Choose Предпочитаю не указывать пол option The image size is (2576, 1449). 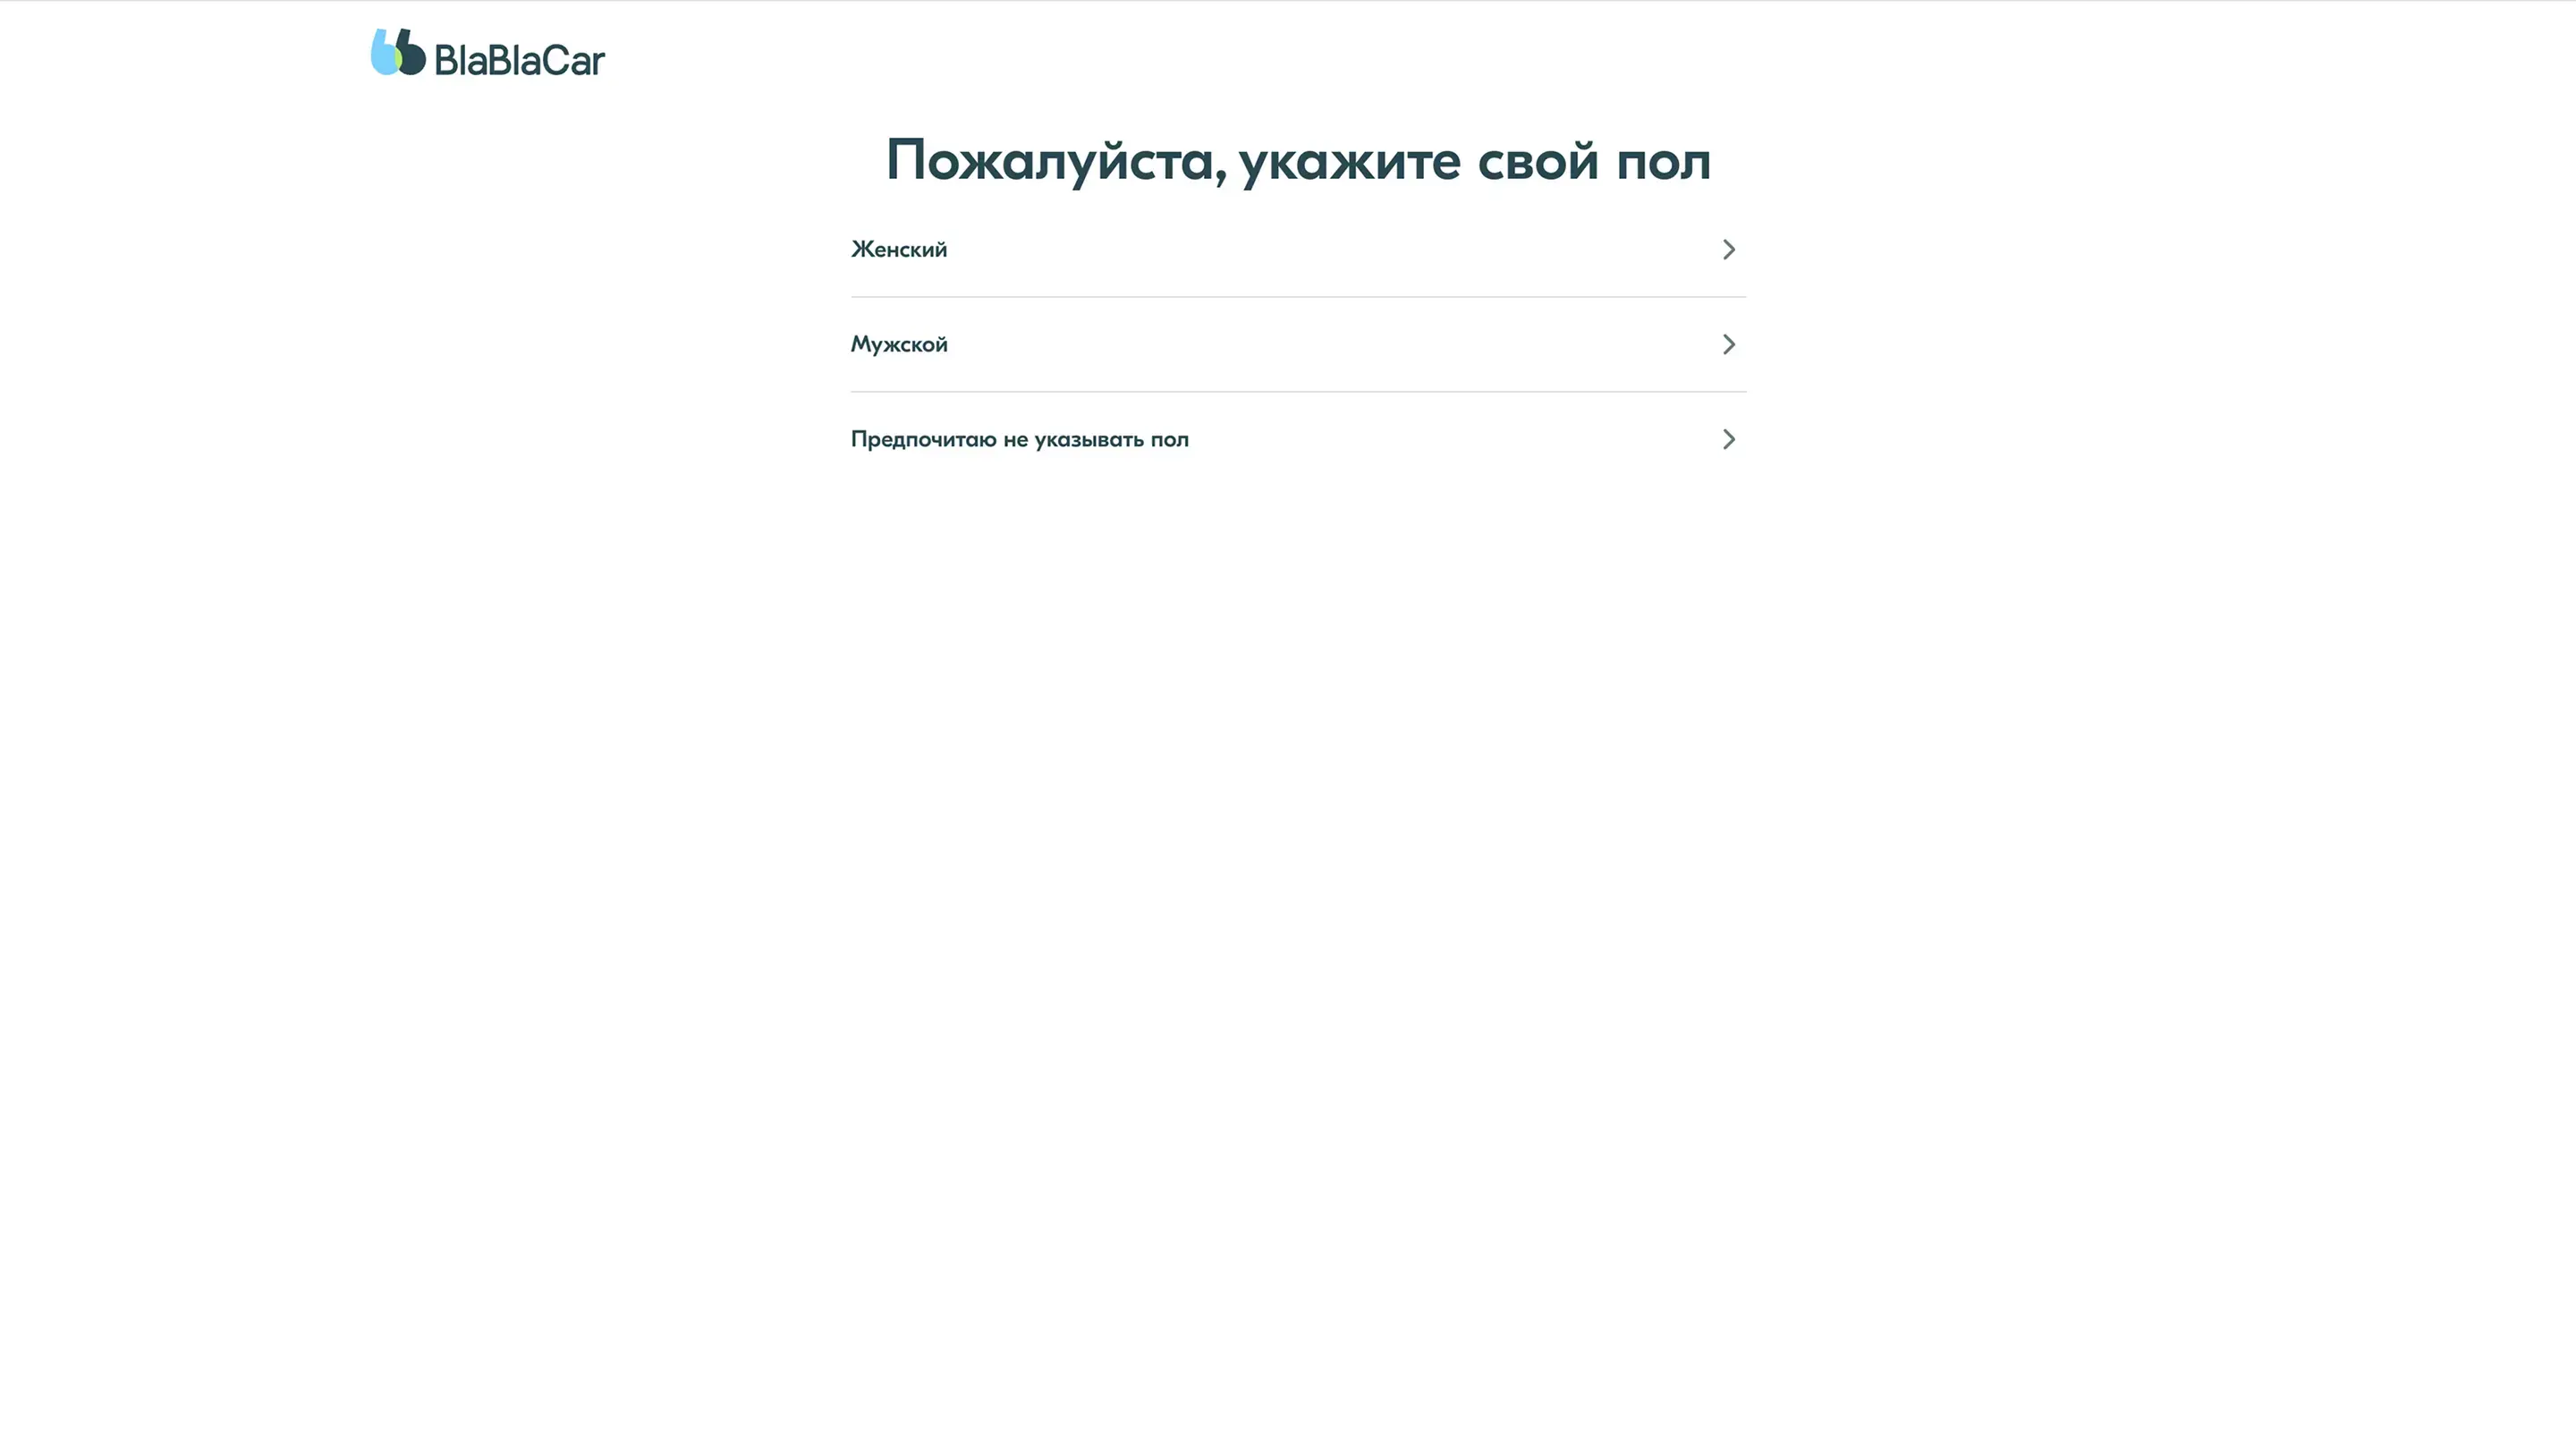1019,440
